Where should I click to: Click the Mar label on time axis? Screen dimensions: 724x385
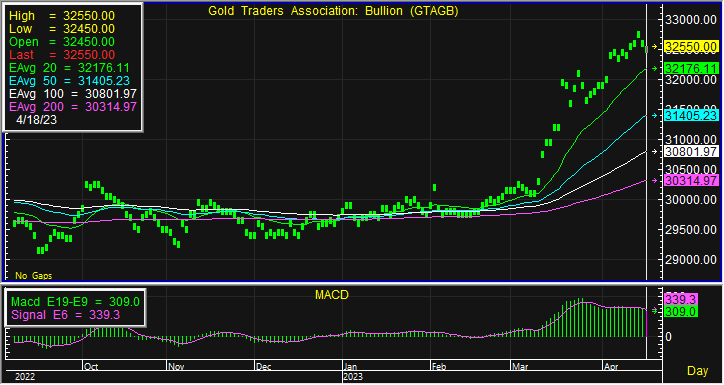[x=520, y=367]
